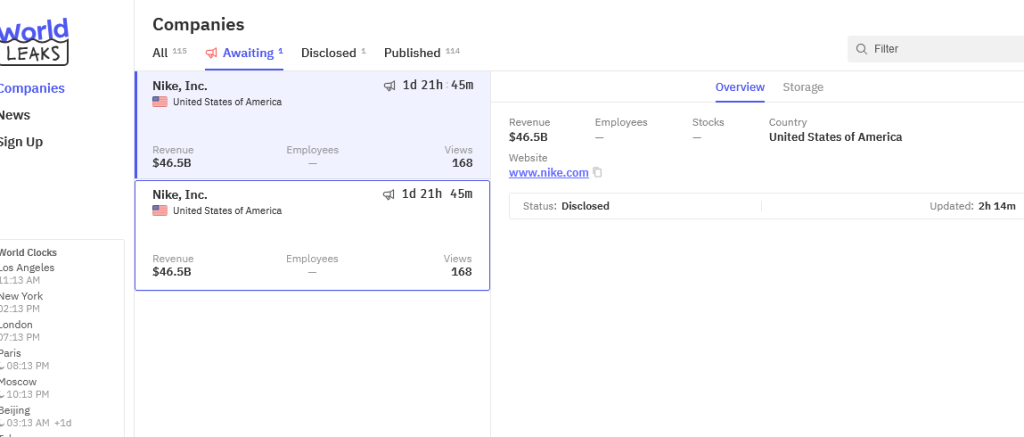Type in the Filter search field
The height and width of the screenshot is (437, 1024).
coord(940,49)
